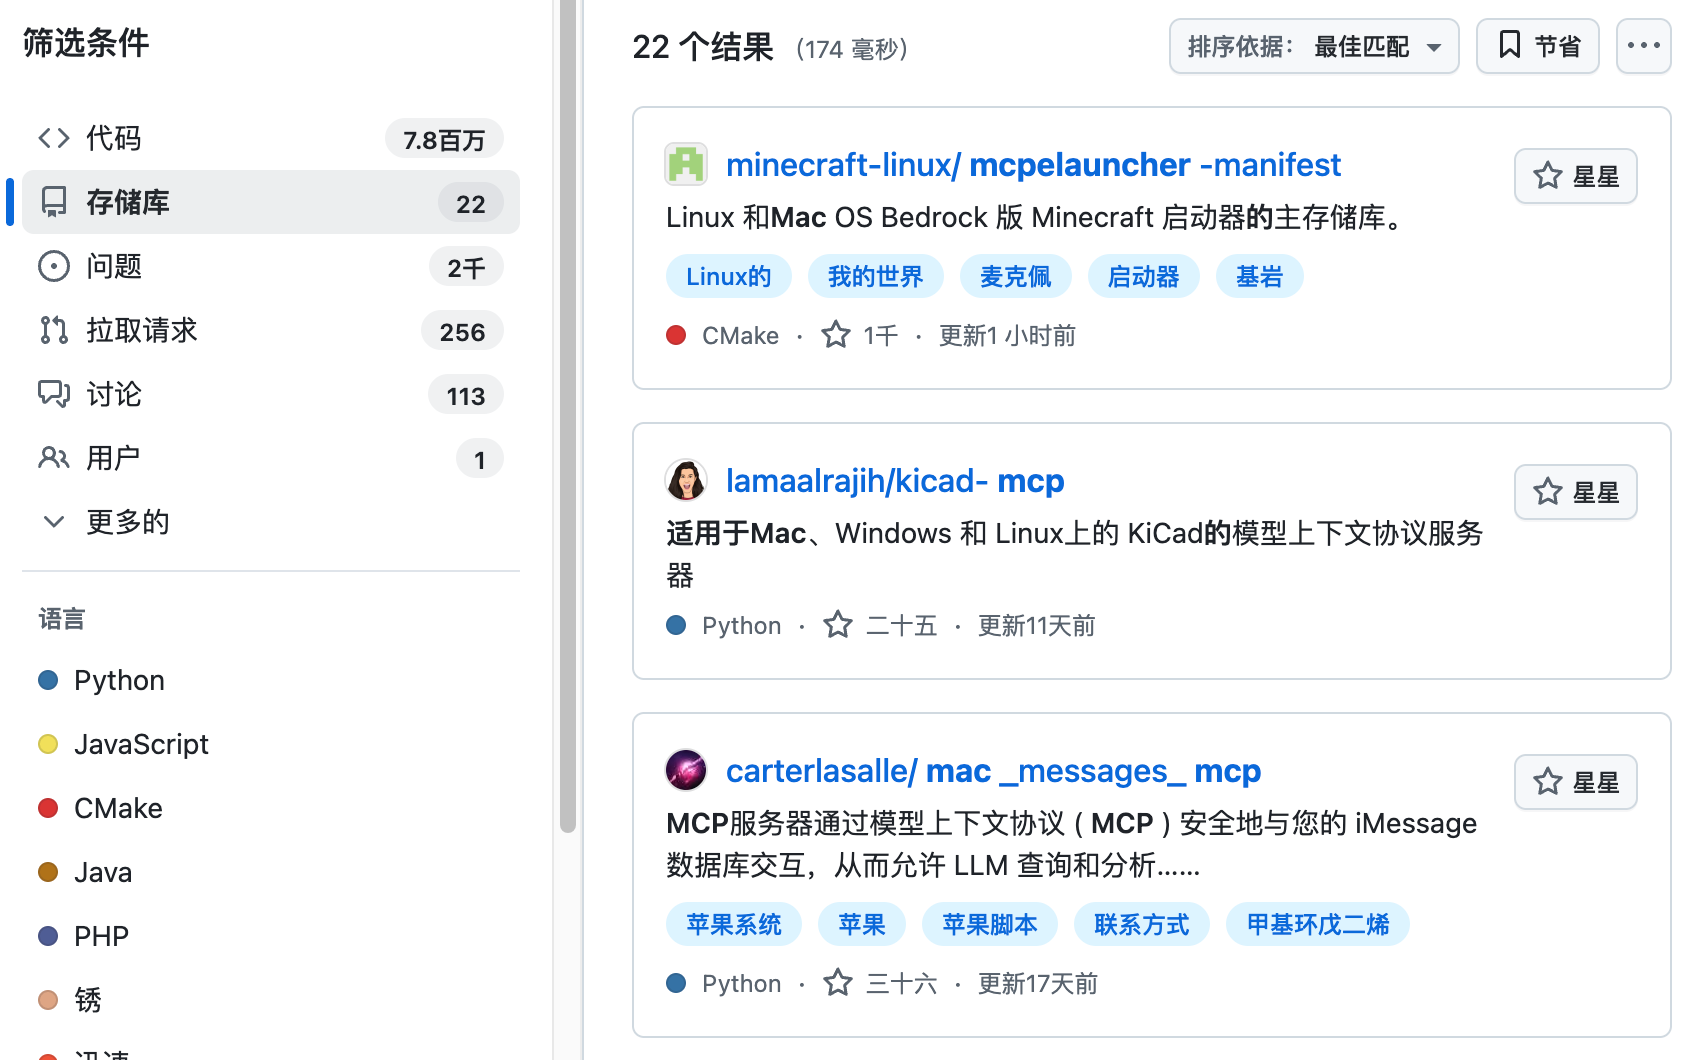
Task: Click the lamaalrajih avatar image
Action: 686,480
